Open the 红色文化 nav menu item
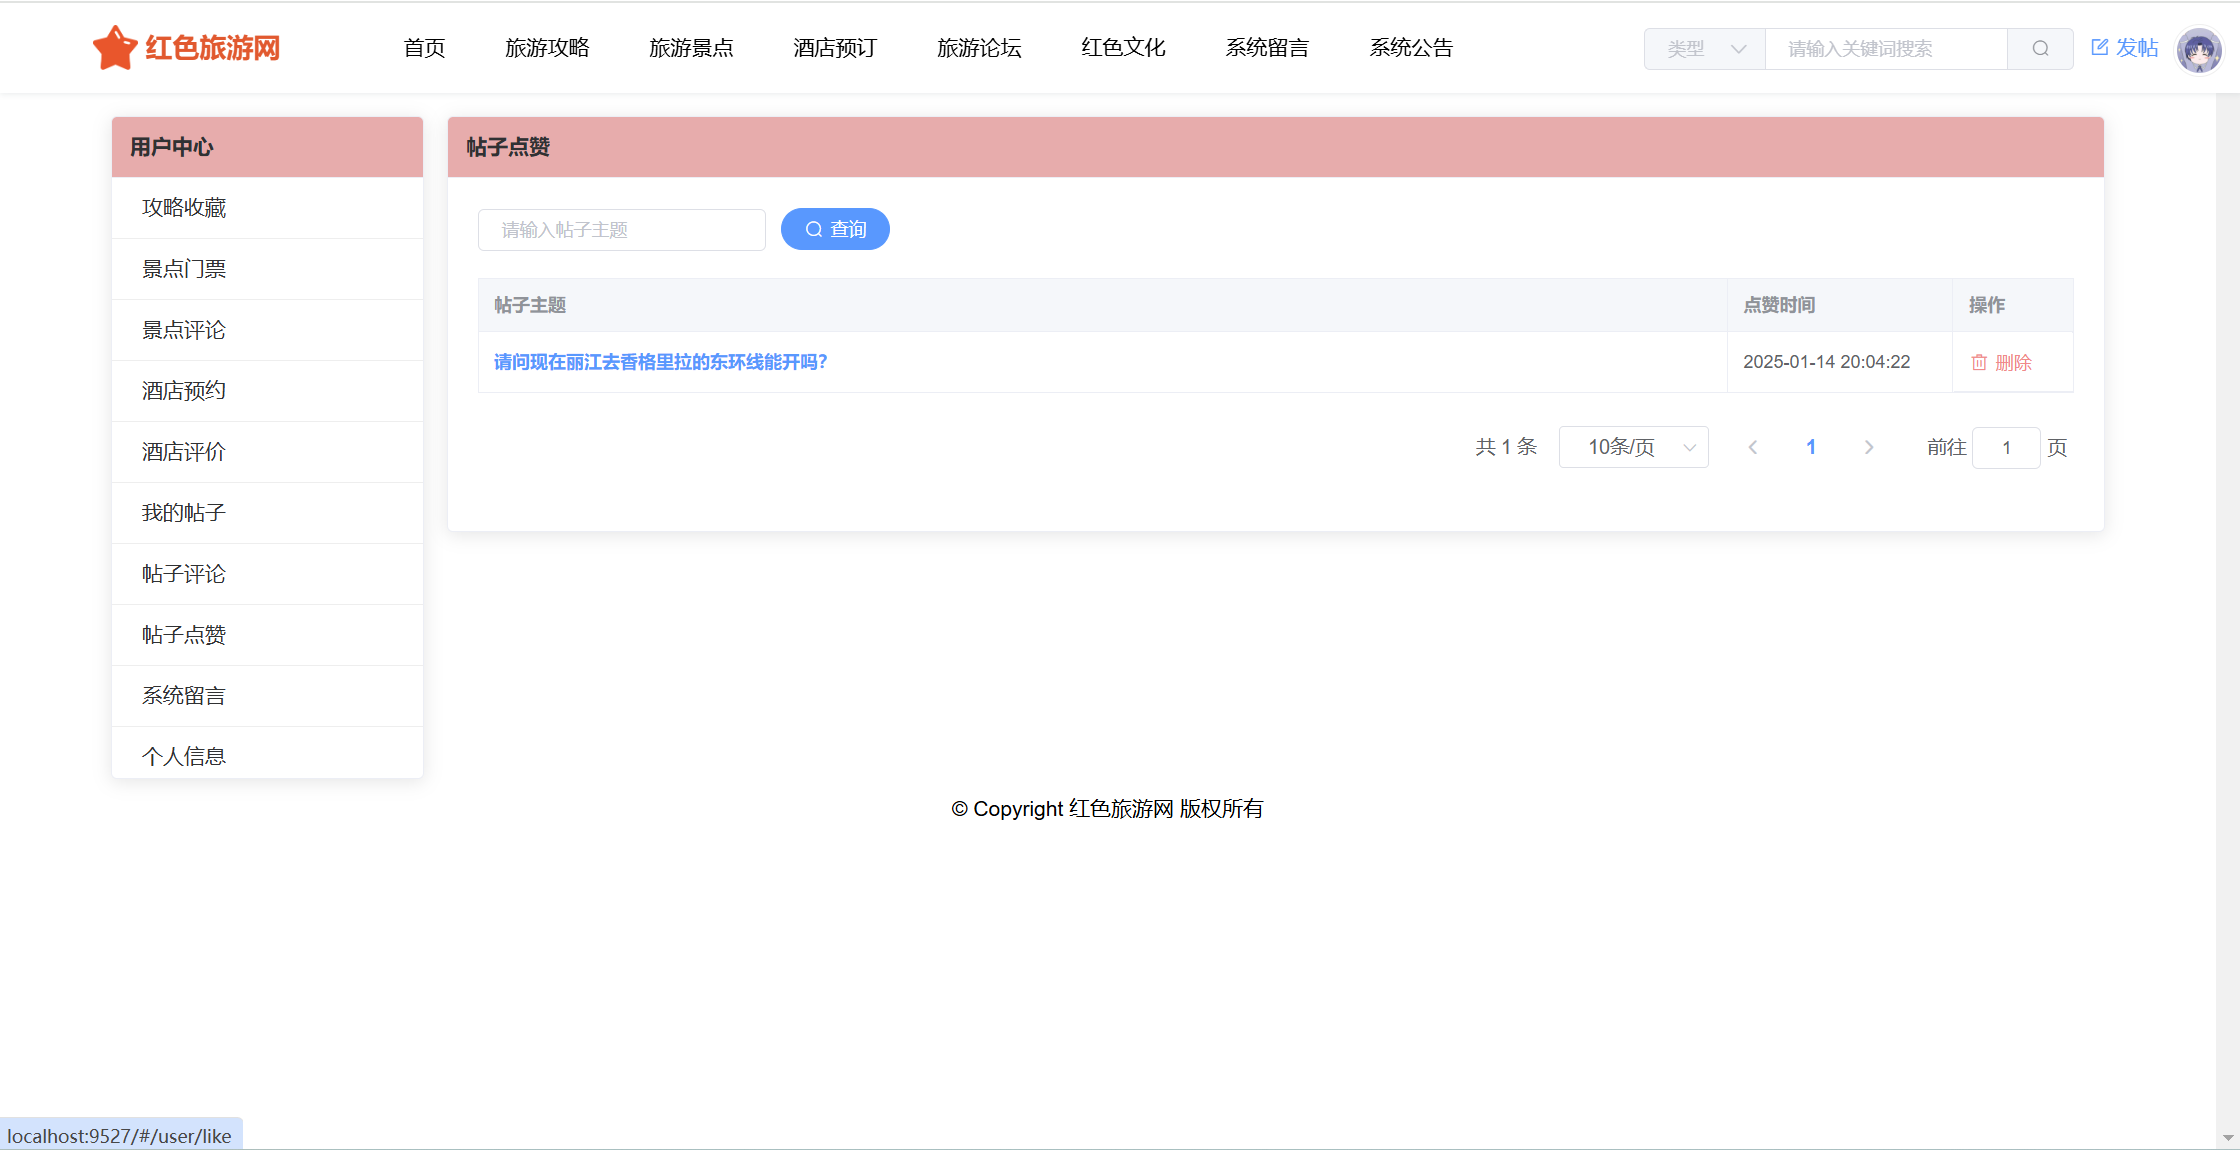 pyautogui.click(x=1123, y=48)
